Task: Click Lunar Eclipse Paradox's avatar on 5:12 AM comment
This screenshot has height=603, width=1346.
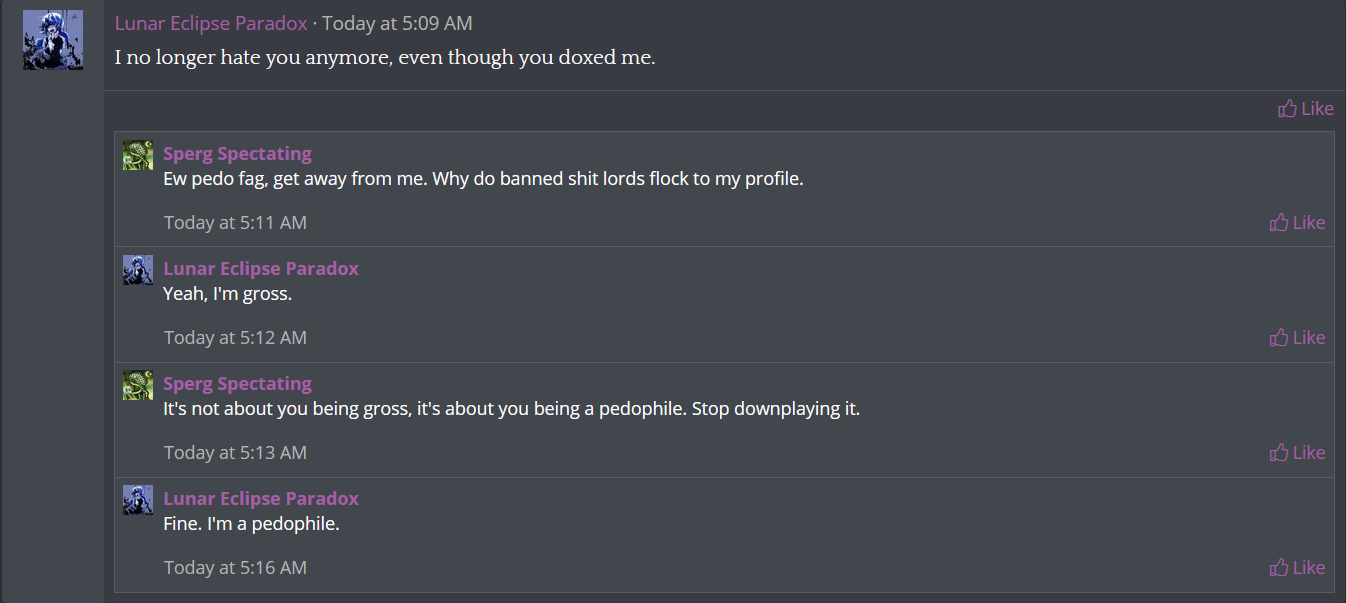Action: point(138,270)
